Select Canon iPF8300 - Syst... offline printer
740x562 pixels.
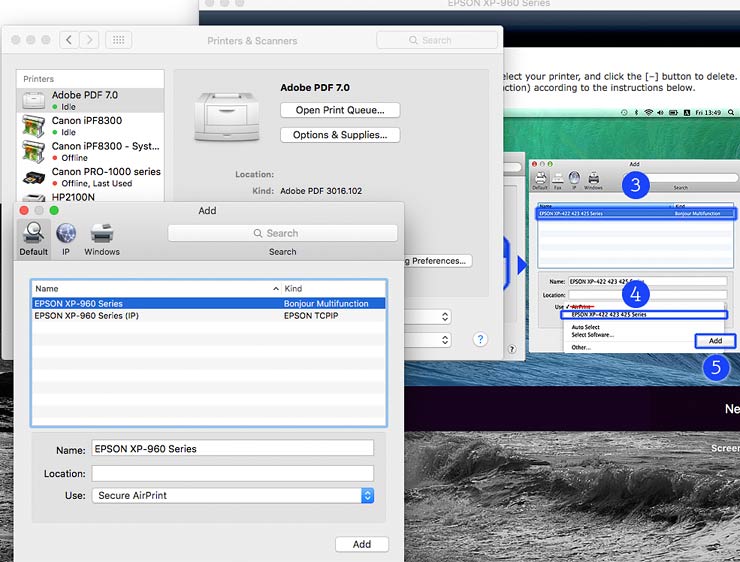click(x=91, y=151)
